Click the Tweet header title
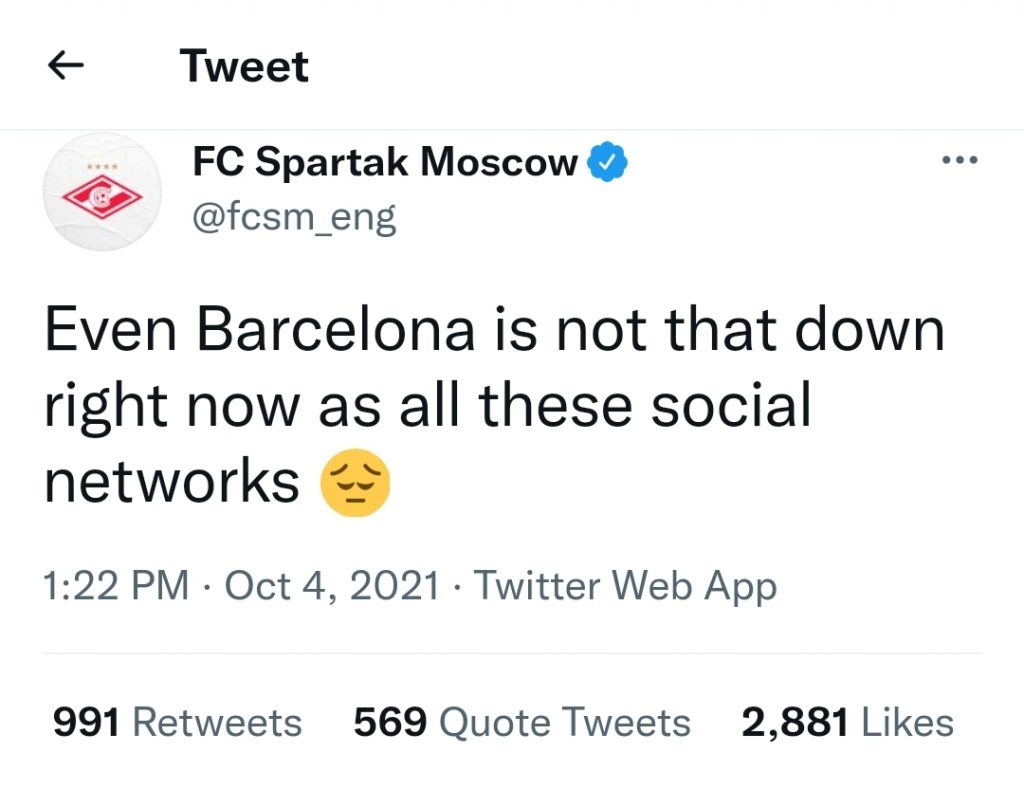The image size is (1024, 789). click(x=244, y=67)
